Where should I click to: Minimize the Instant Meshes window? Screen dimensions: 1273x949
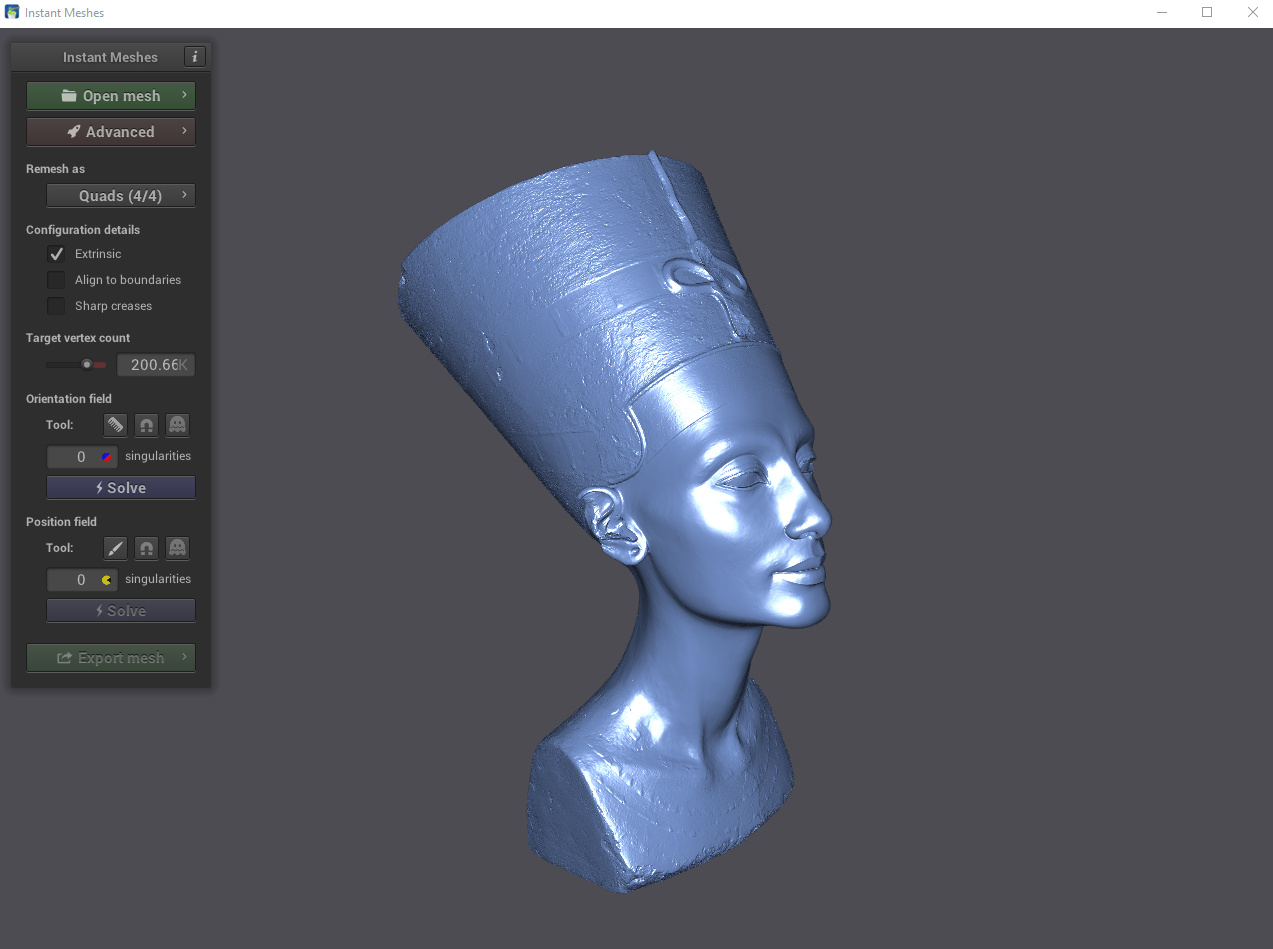[1162, 12]
